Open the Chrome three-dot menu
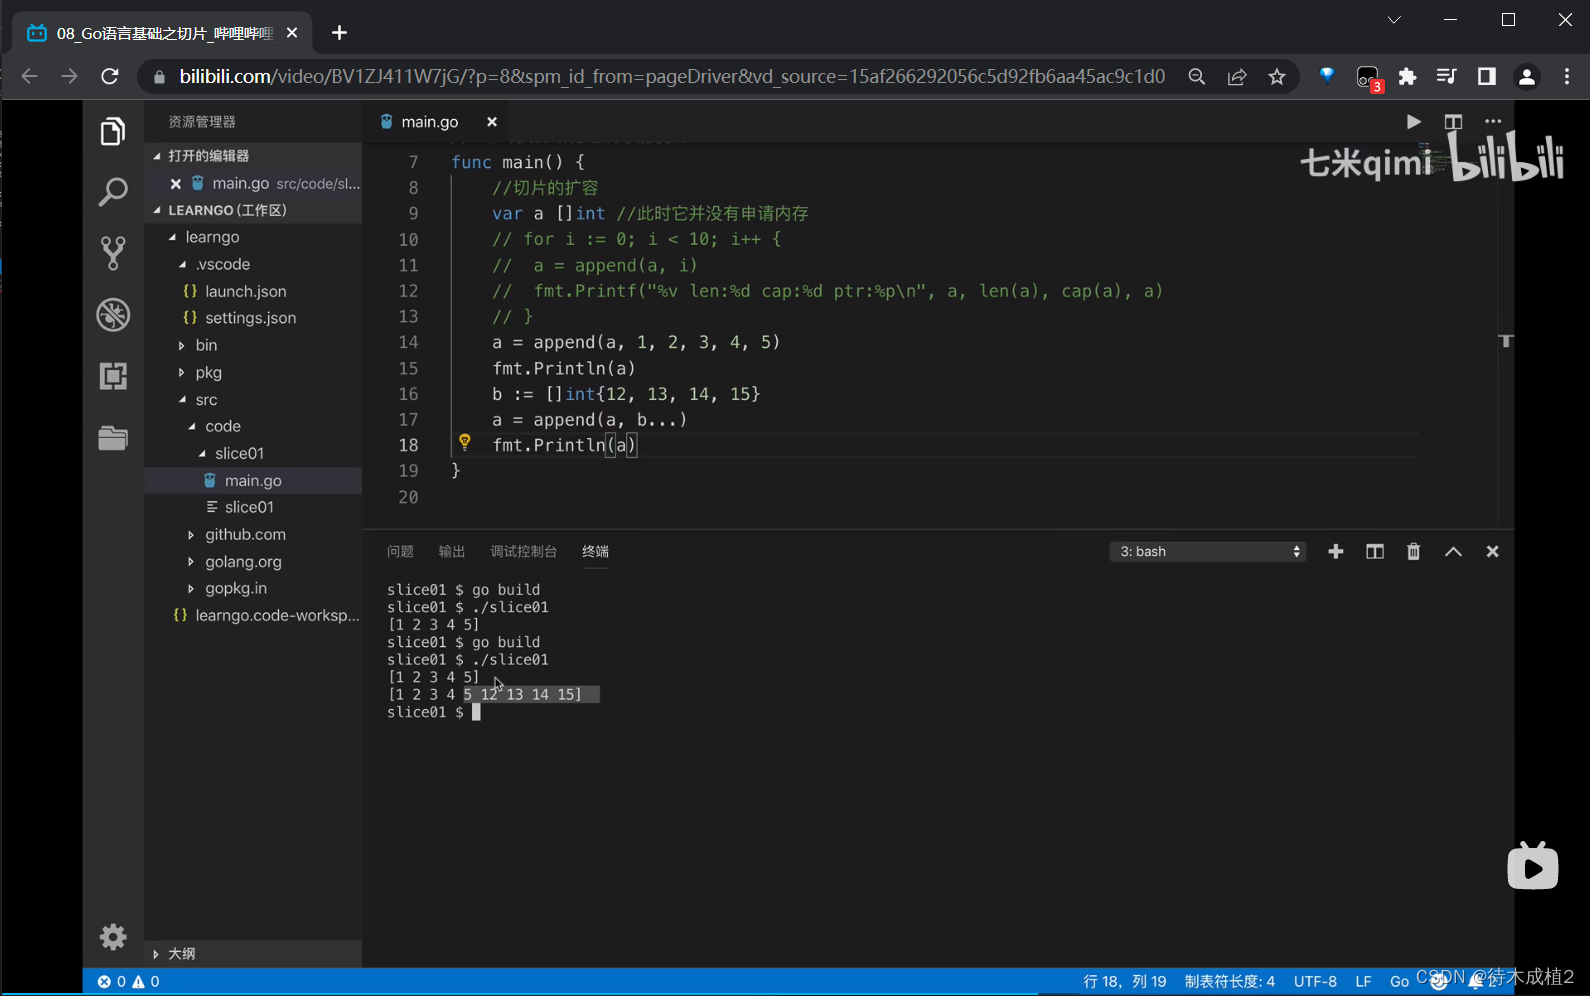The width and height of the screenshot is (1590, 996). tap(1567, 77)
